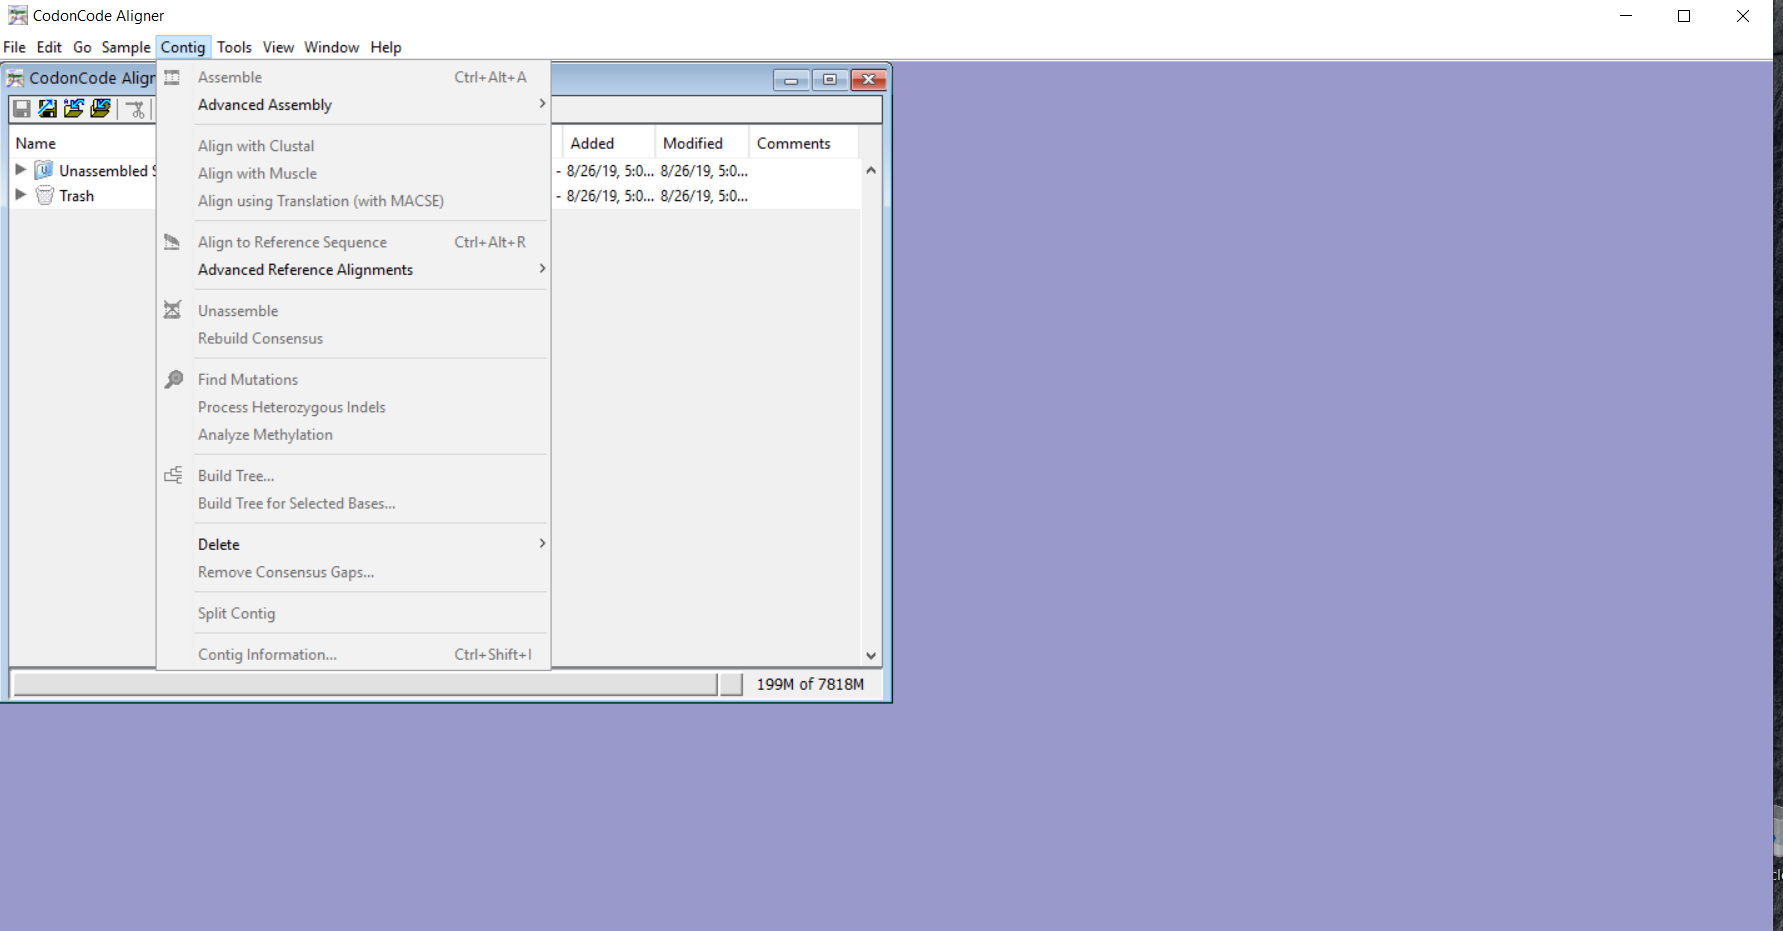Open the File menu
The height and width of the screenshot is (931, 1783).
point(15,47)
